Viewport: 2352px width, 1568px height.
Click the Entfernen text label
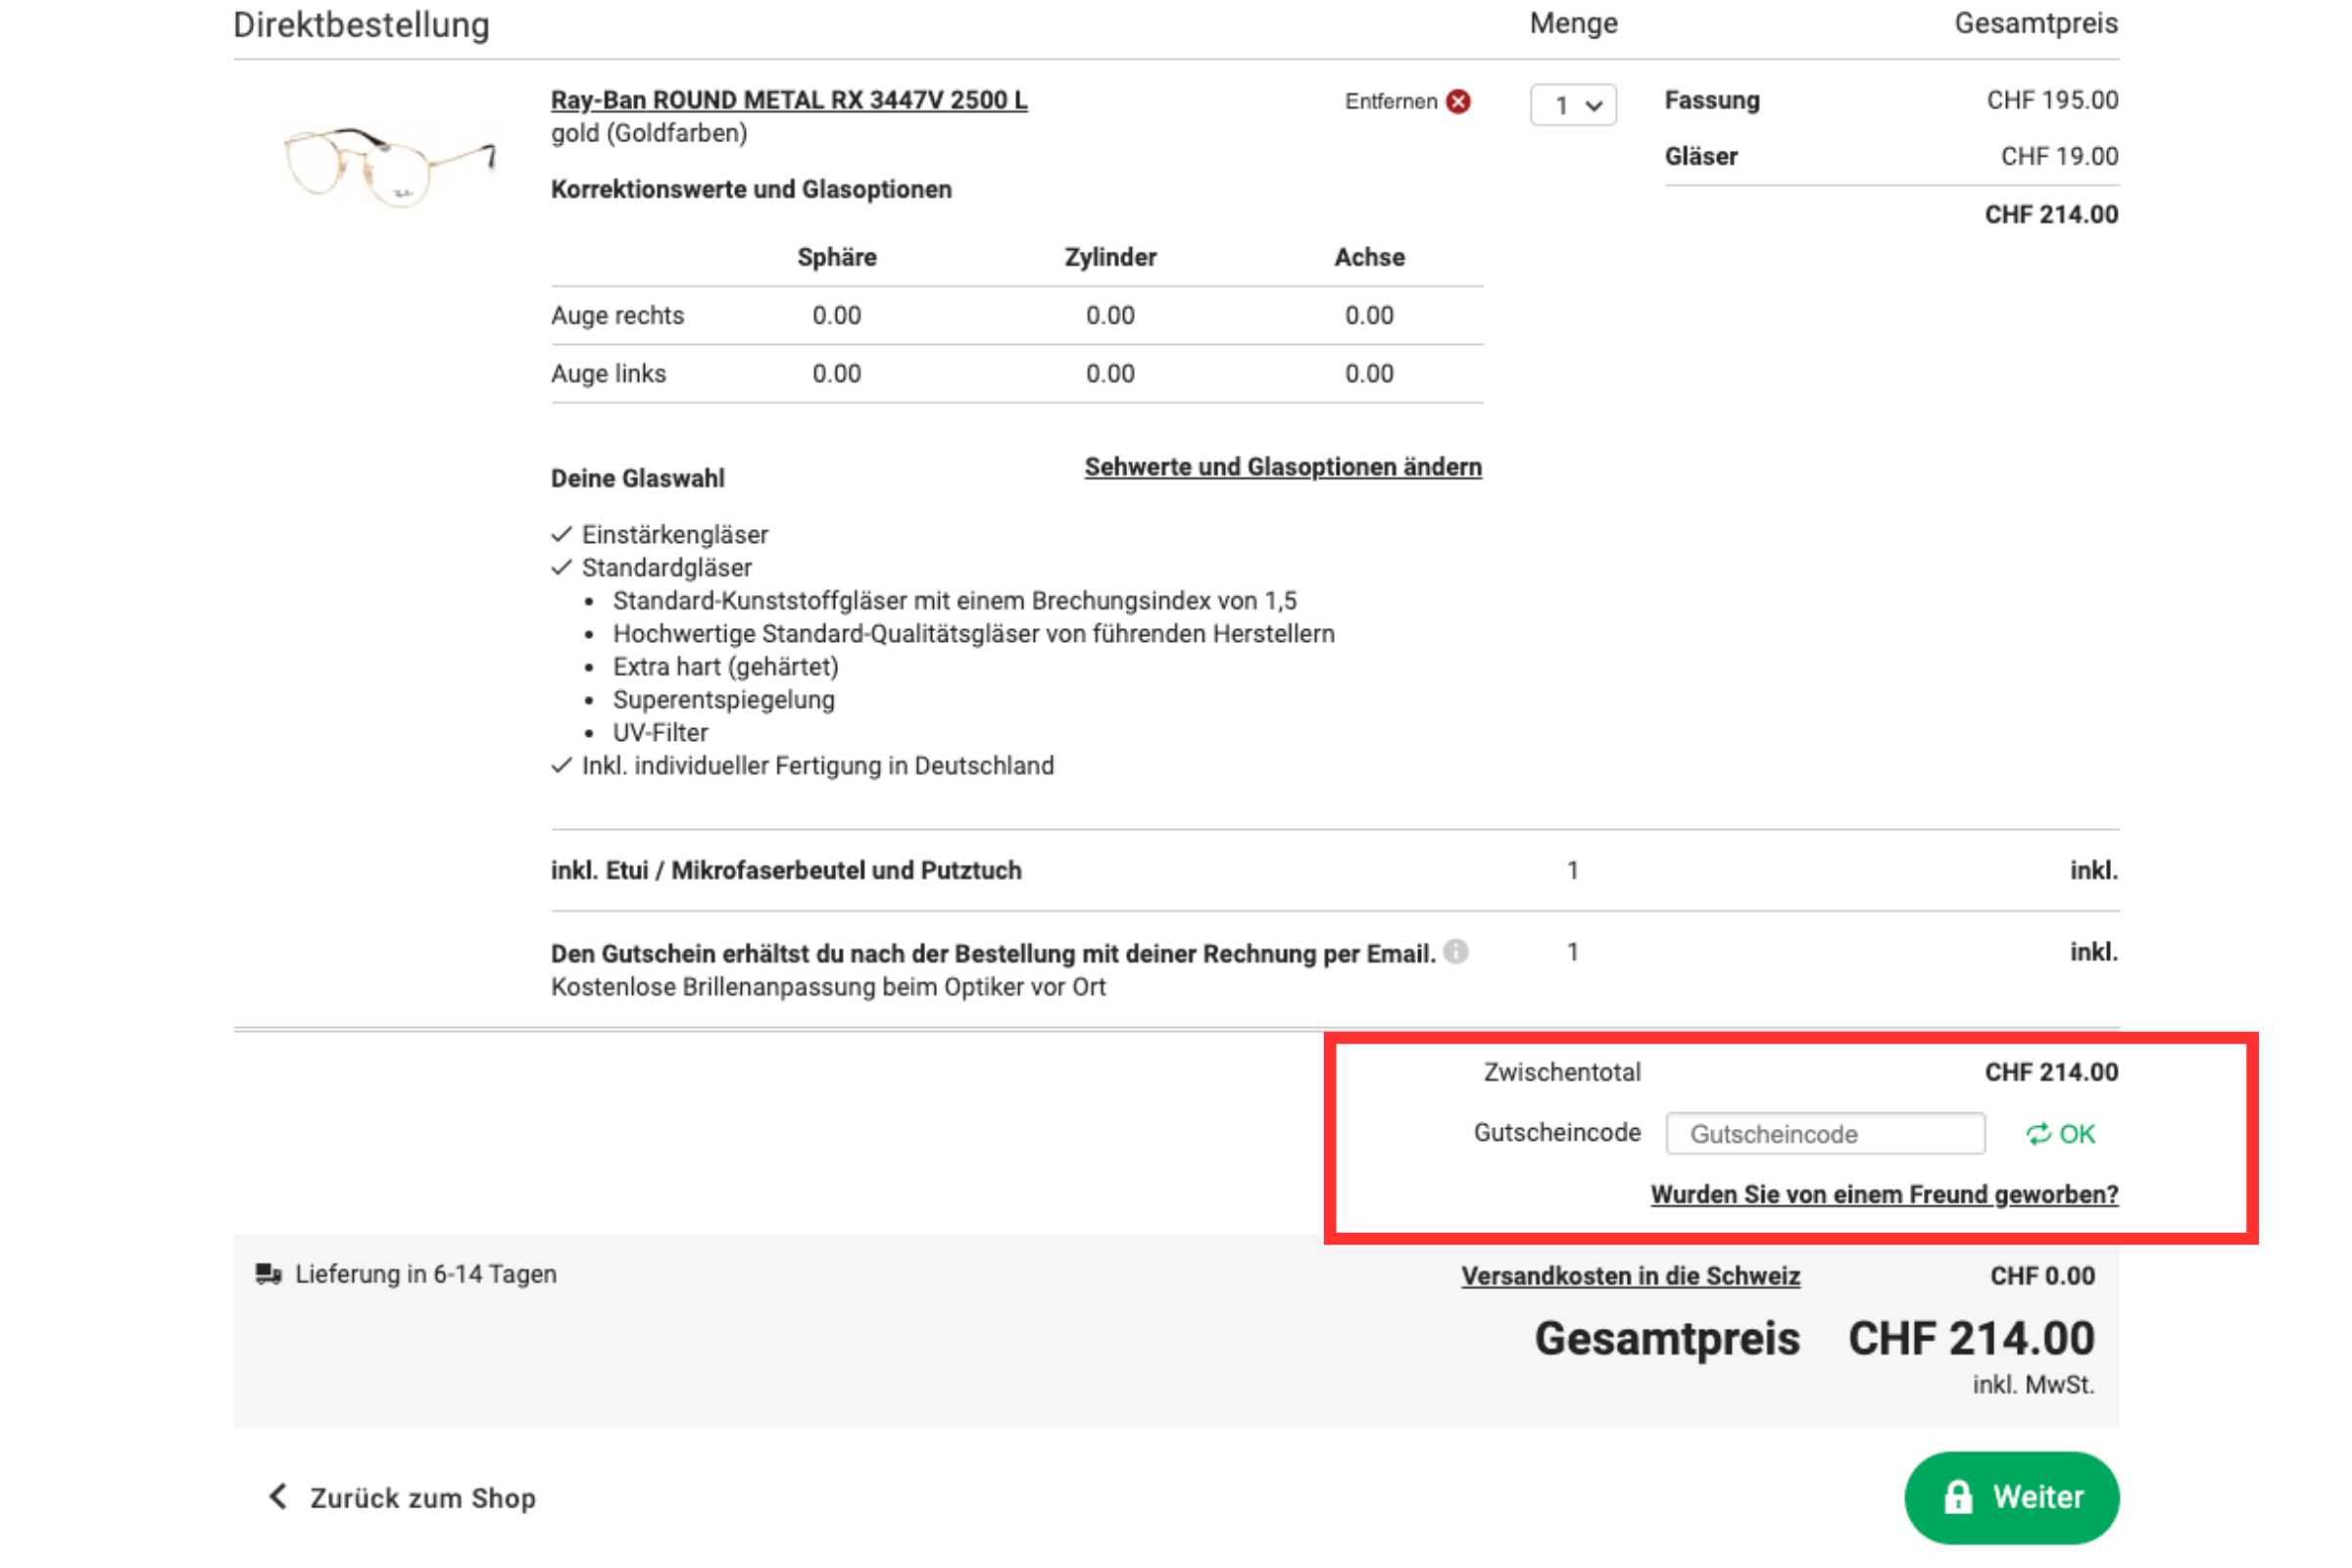click(1390, 101)
